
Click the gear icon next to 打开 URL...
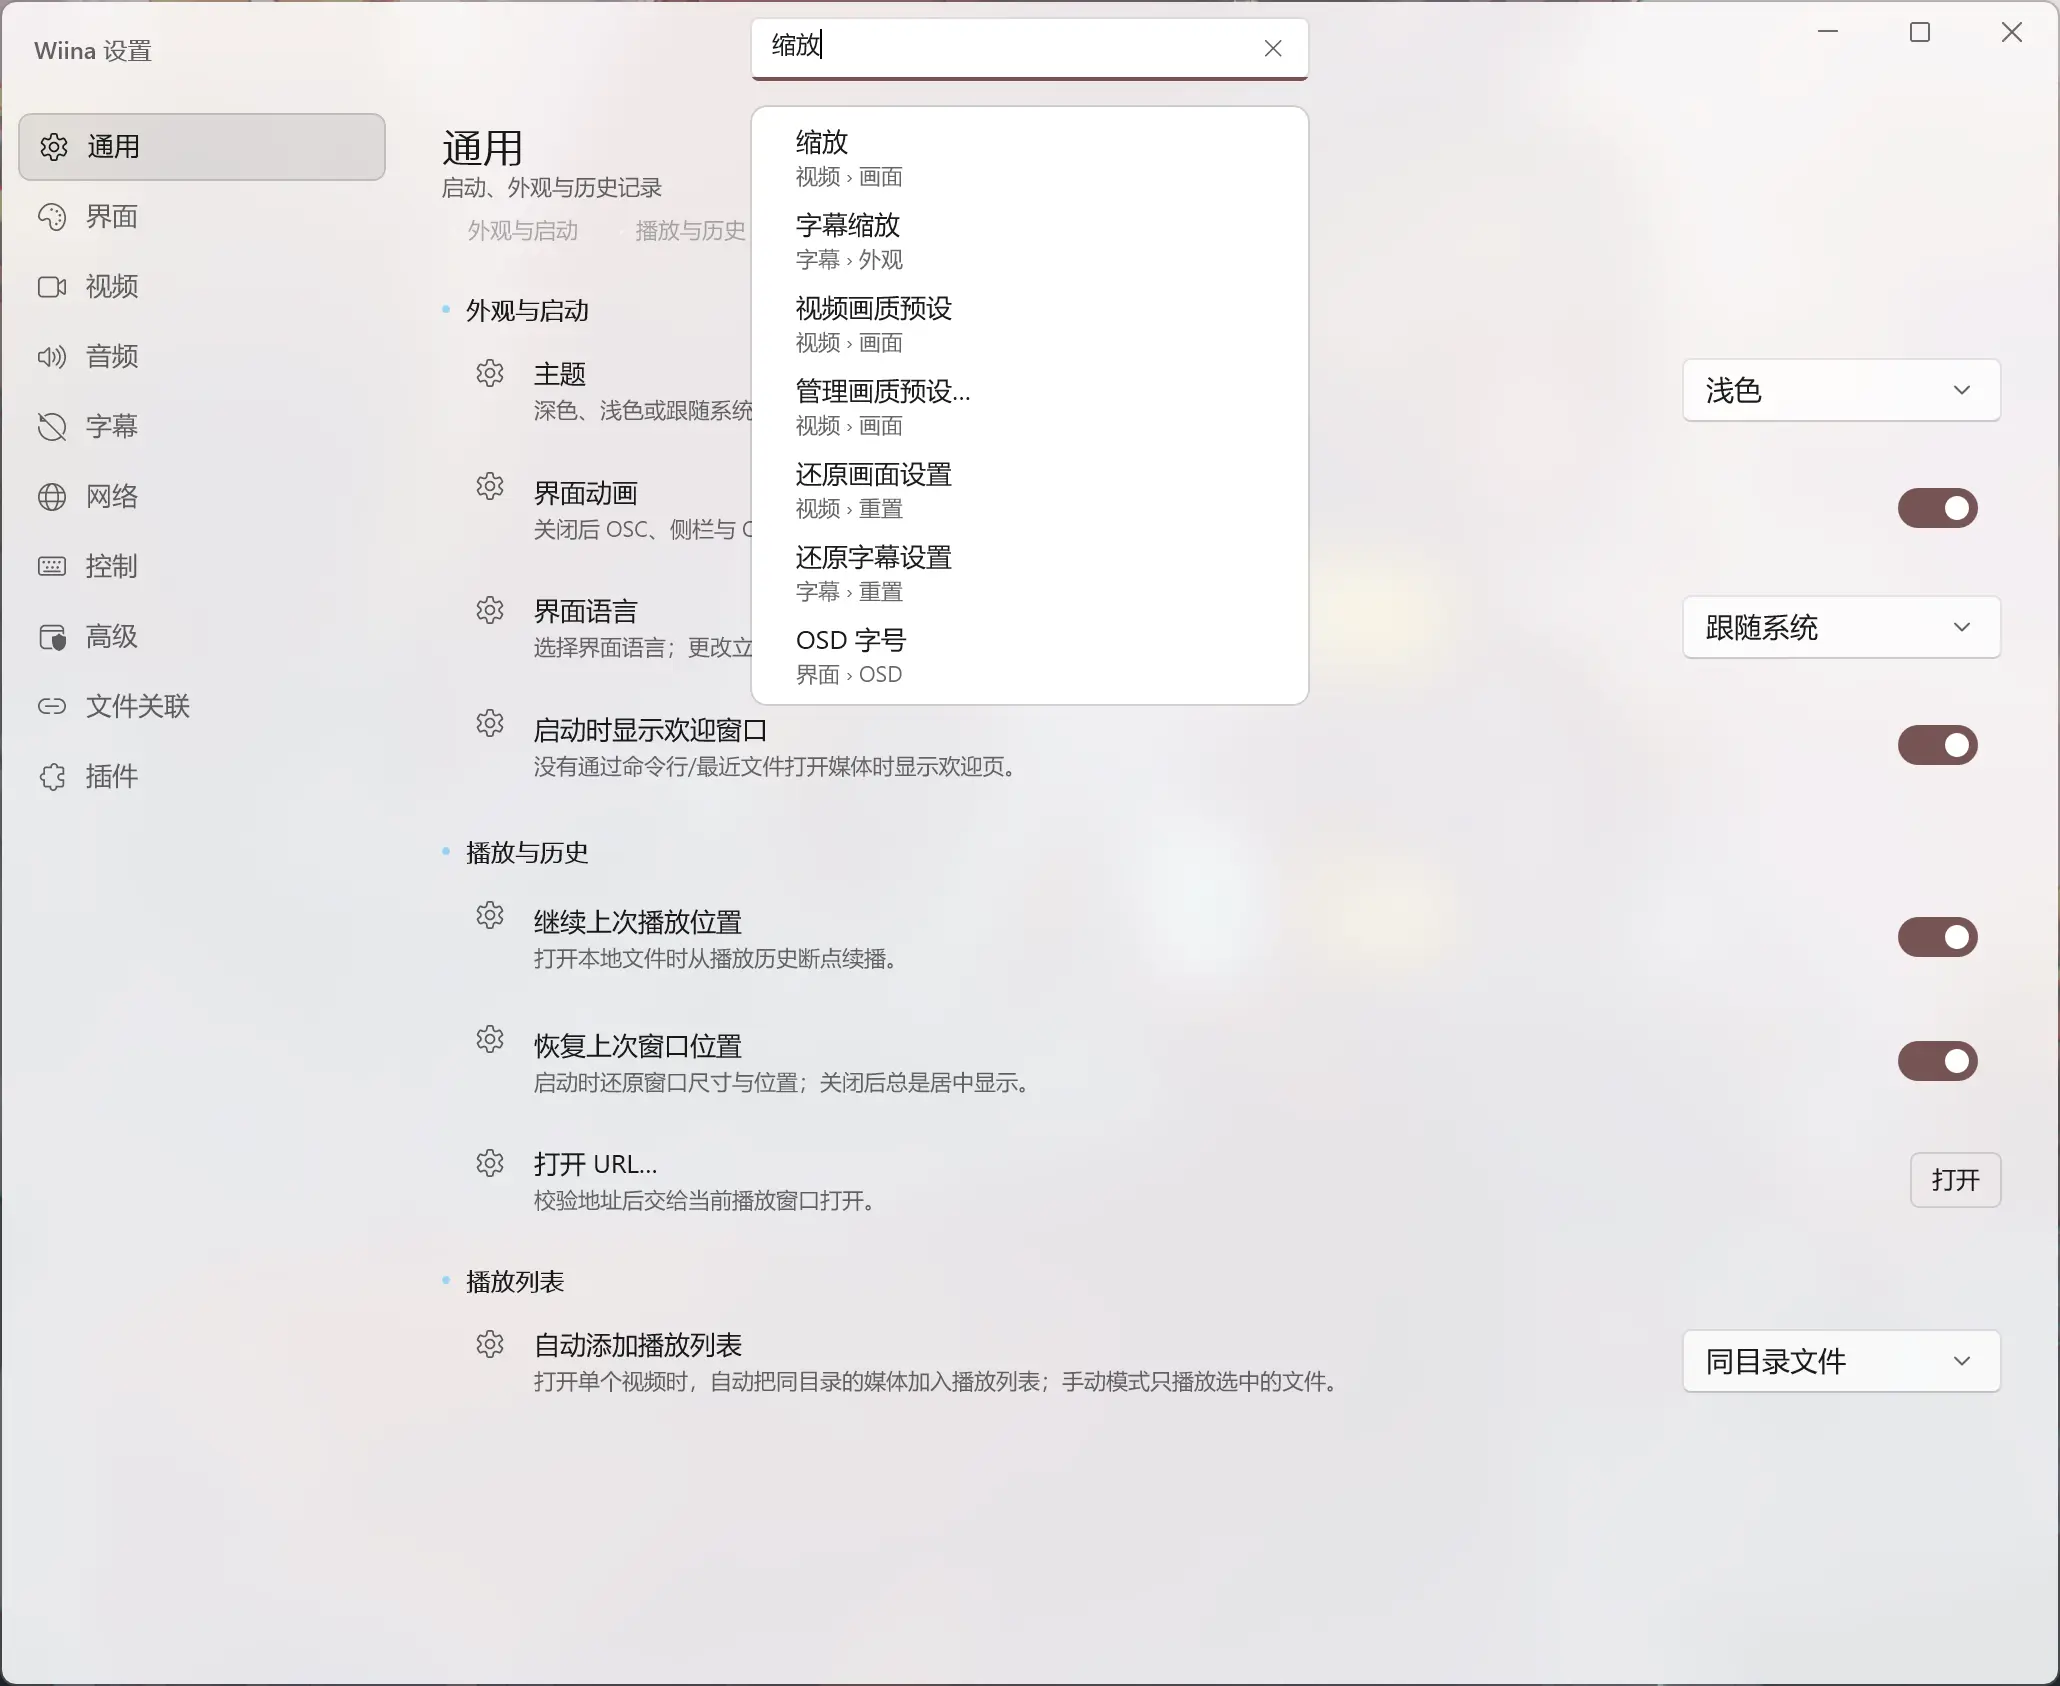click(490, 1163)
